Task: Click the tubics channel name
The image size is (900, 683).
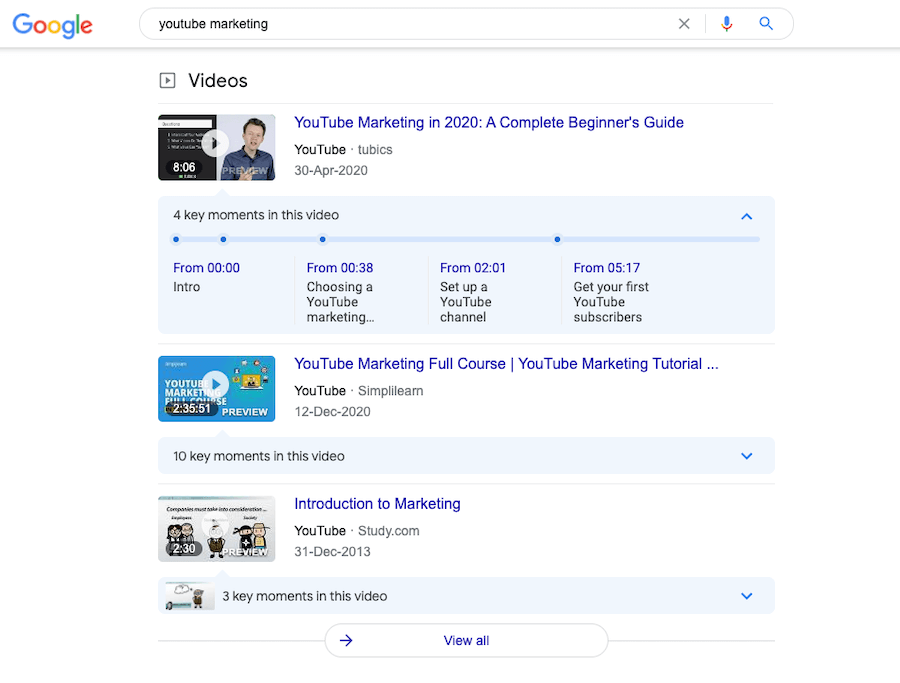Action: point(375,150)
